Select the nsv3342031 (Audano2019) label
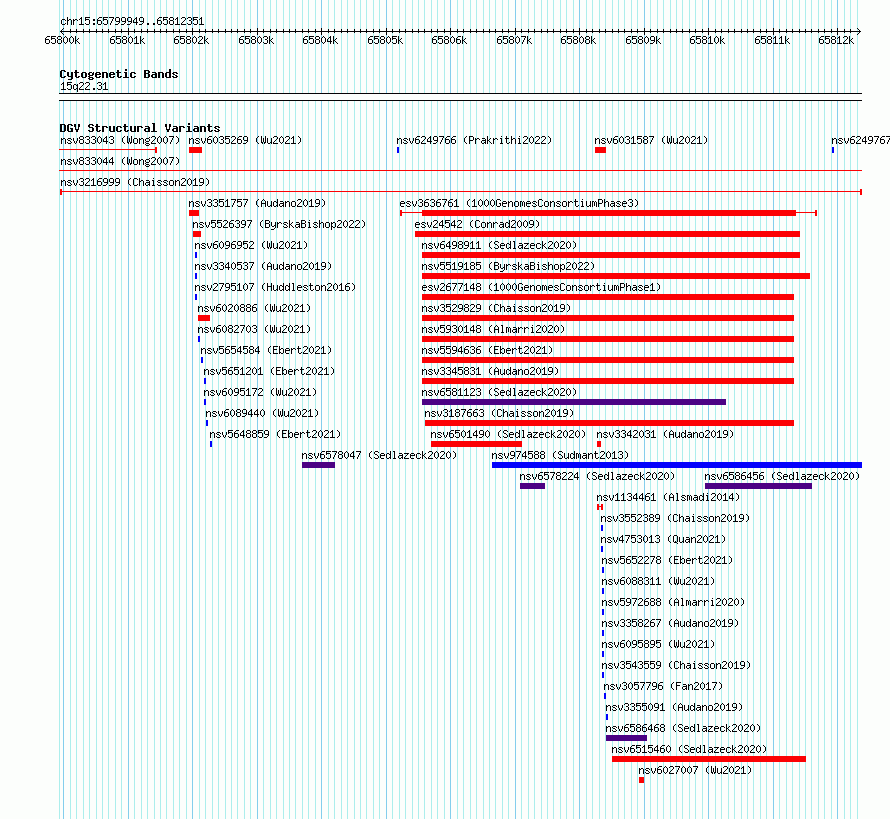The width and height of the screenshot is (890, 819). pyautogui.click(x=665, y=434)
